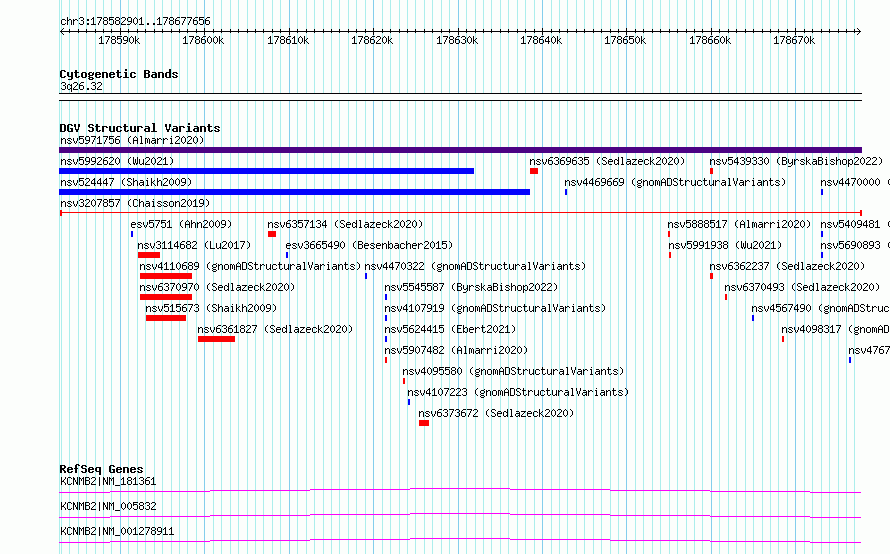The image size is (890, 554).
Task: Click the nsv524447 (Shaikh2009) blue bar
Action: (x=295, y=192)
